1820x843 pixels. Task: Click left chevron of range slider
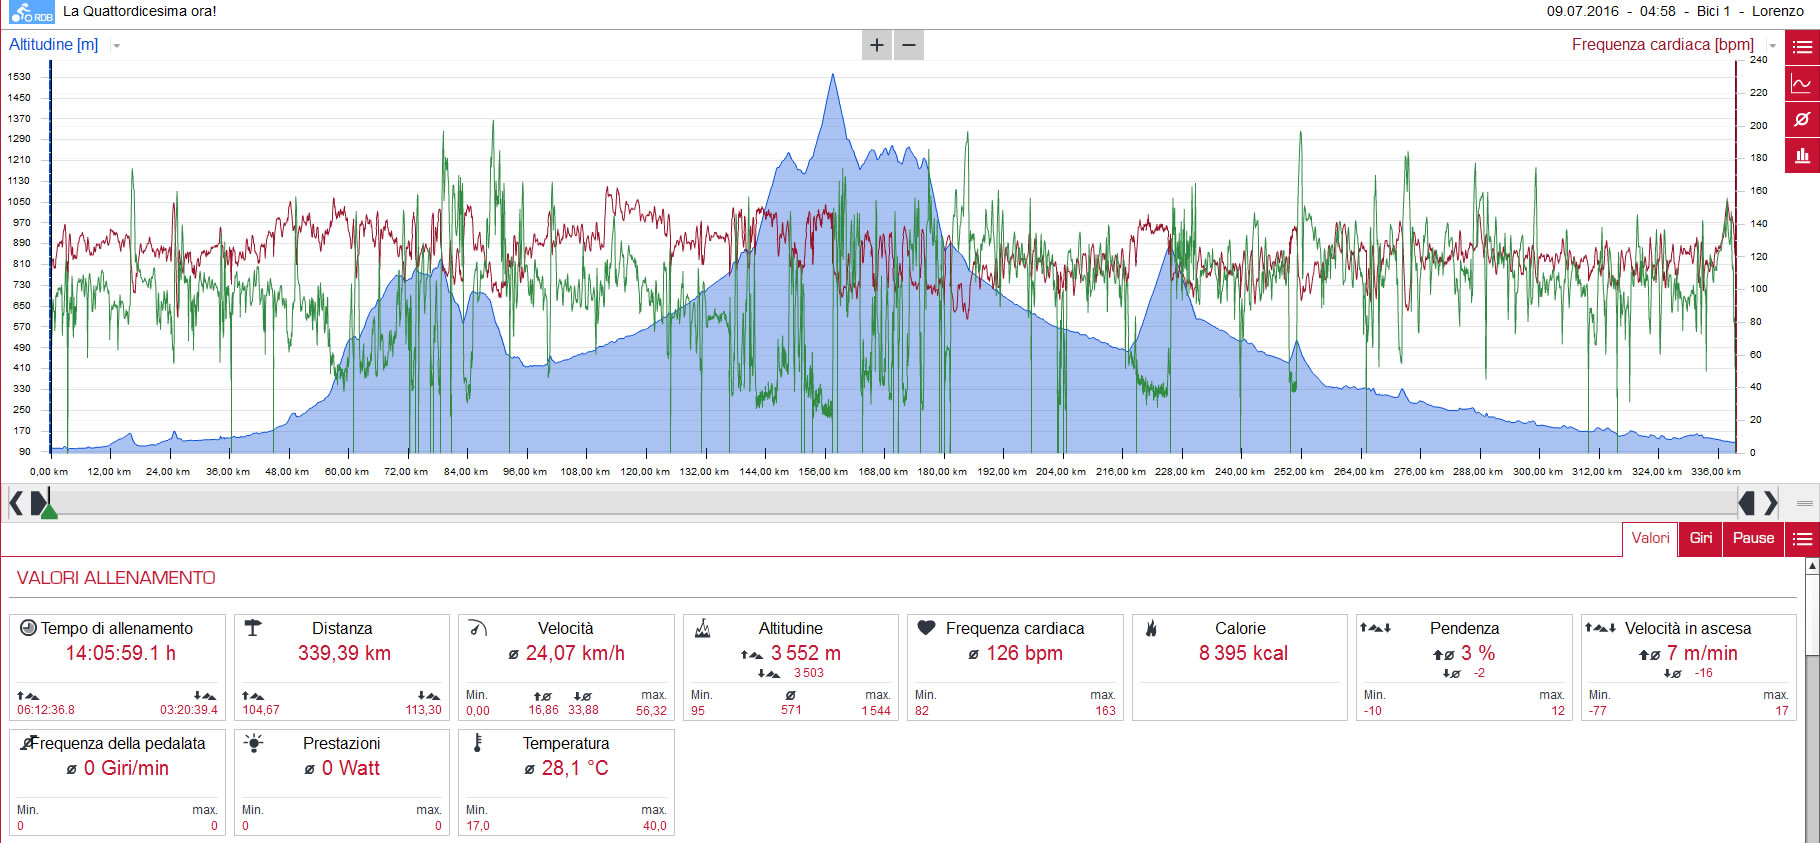16,502
